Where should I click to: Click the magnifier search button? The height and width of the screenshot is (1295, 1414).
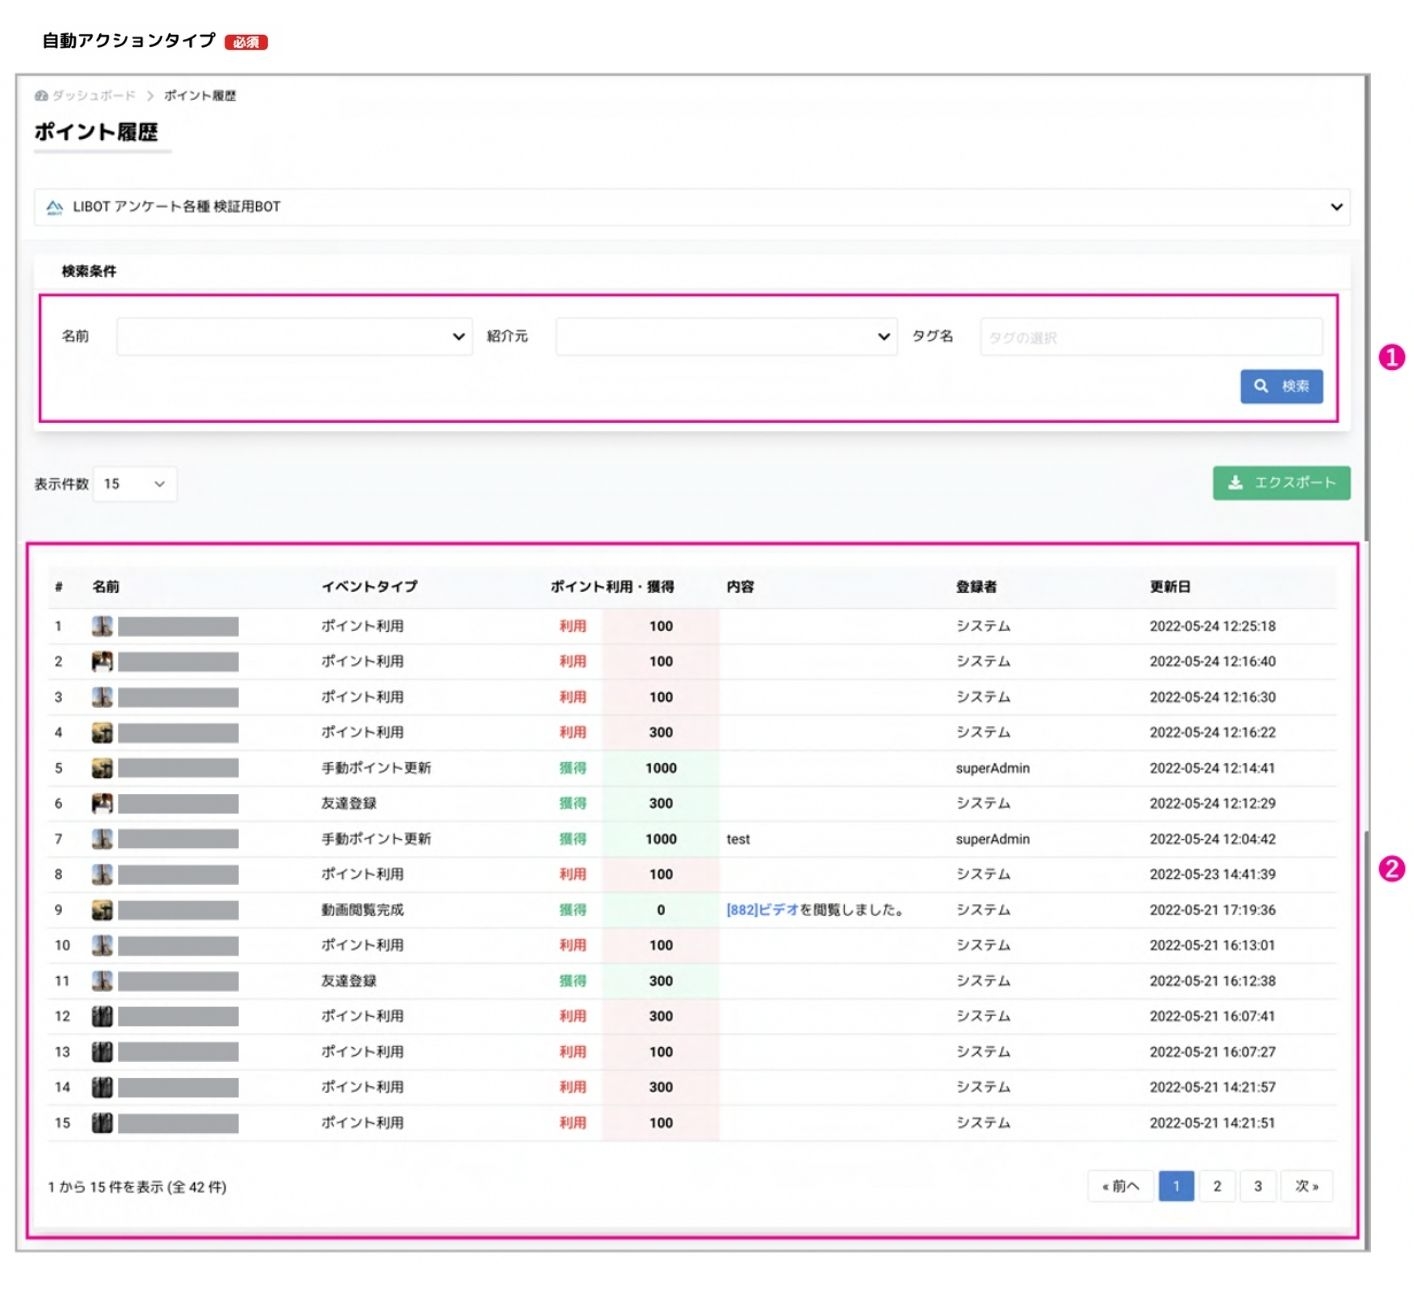(1281, 386)
